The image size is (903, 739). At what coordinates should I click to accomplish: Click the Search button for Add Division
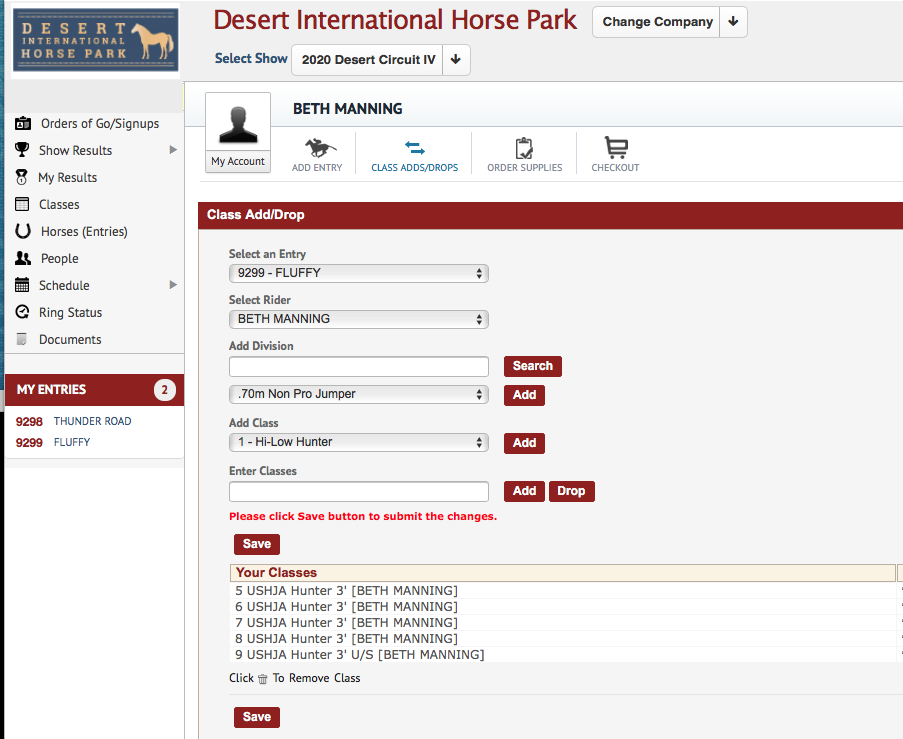[533, 366]
